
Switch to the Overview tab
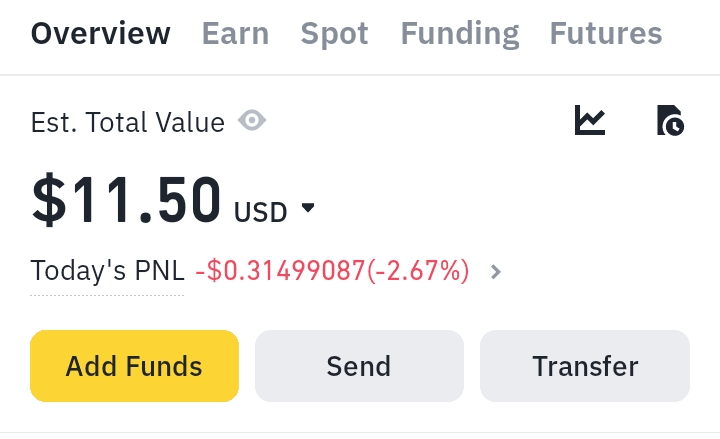pyautogui.click(x=100, y=34)
